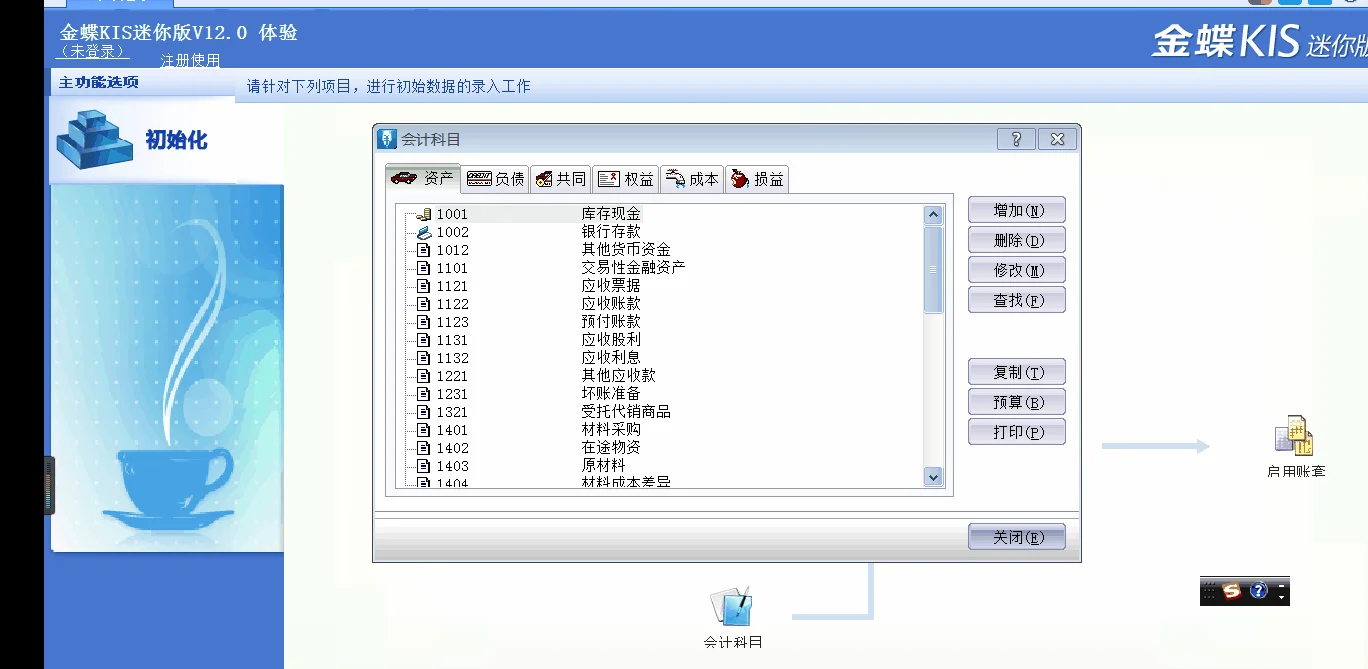Screen dimensions: 1368x669
Task: Select account 1403 原材料 row
Action: pos(603,466)
